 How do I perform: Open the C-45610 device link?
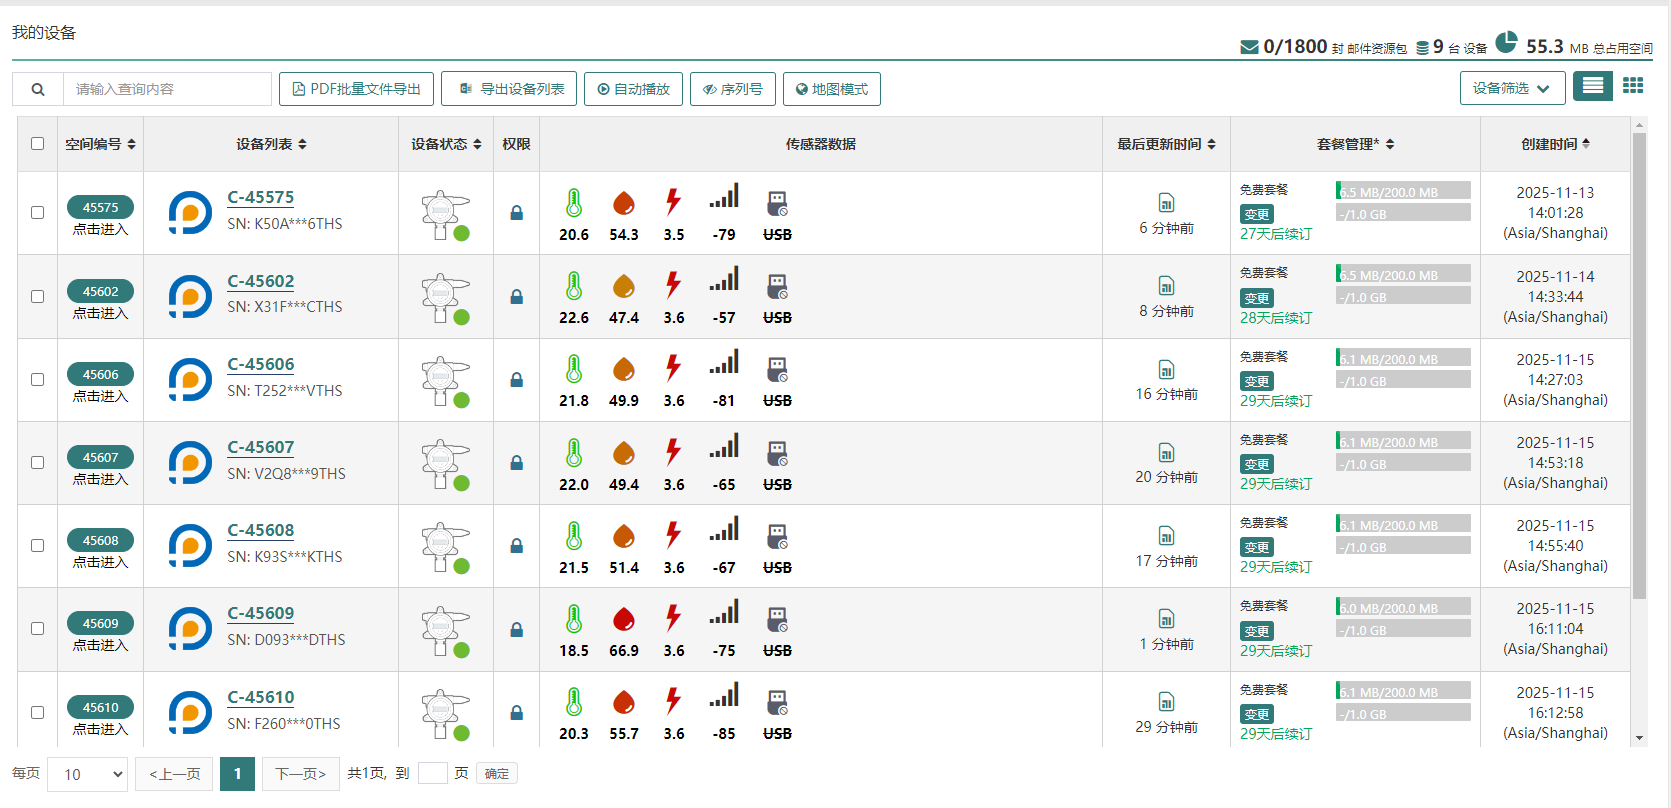(x=261, y=697)
